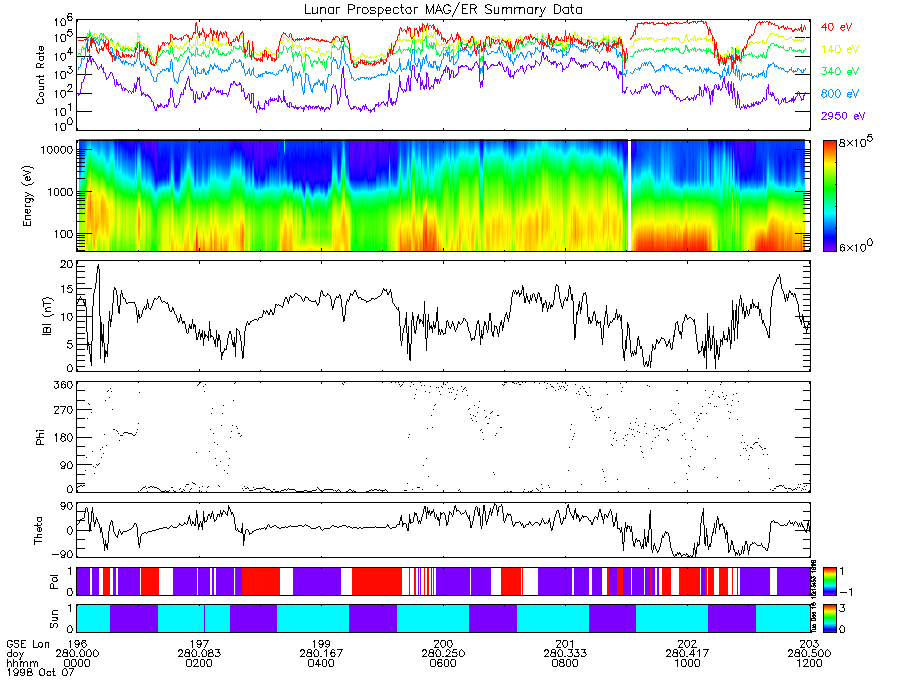Click the "0200" time tick label

point(199,663)
